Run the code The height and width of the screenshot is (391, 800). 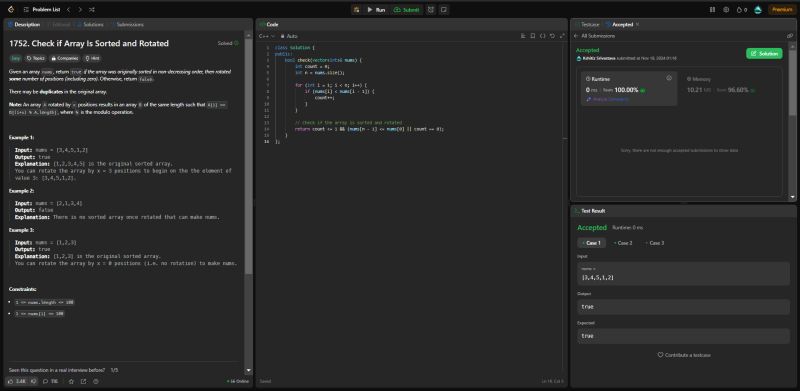click(x=377, y=10)
